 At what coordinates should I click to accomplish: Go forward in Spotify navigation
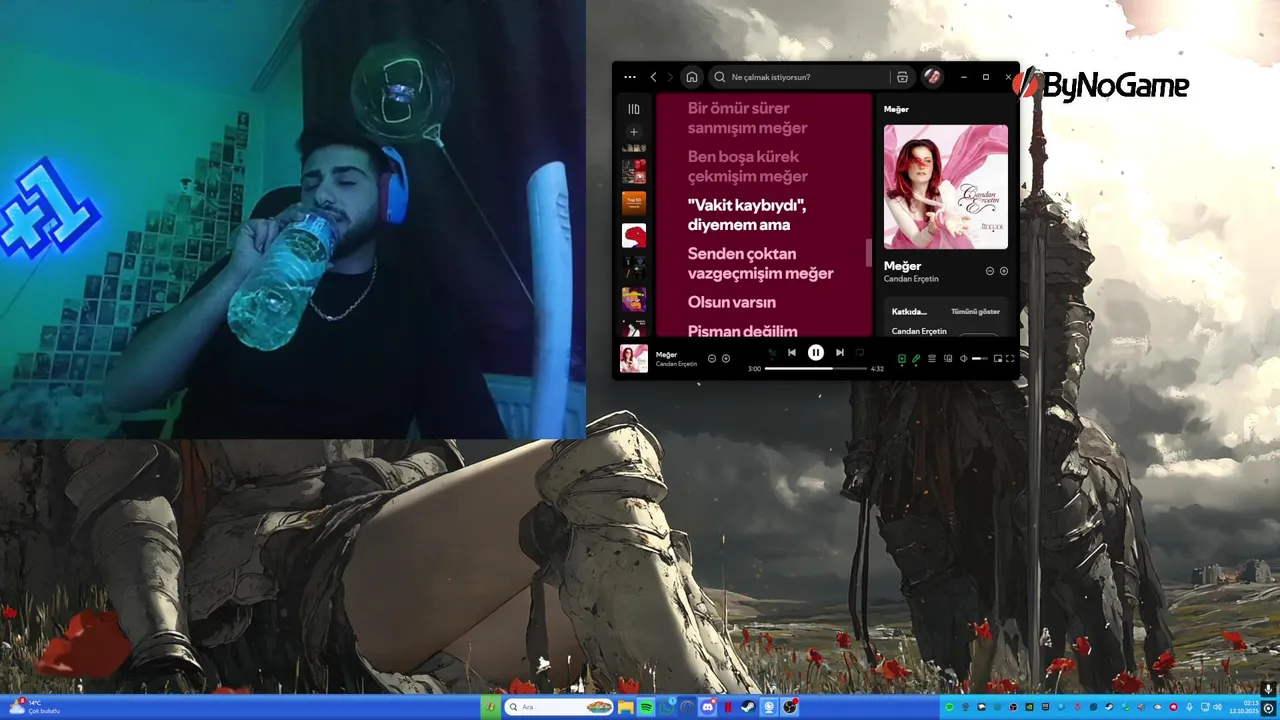(671, 77)
